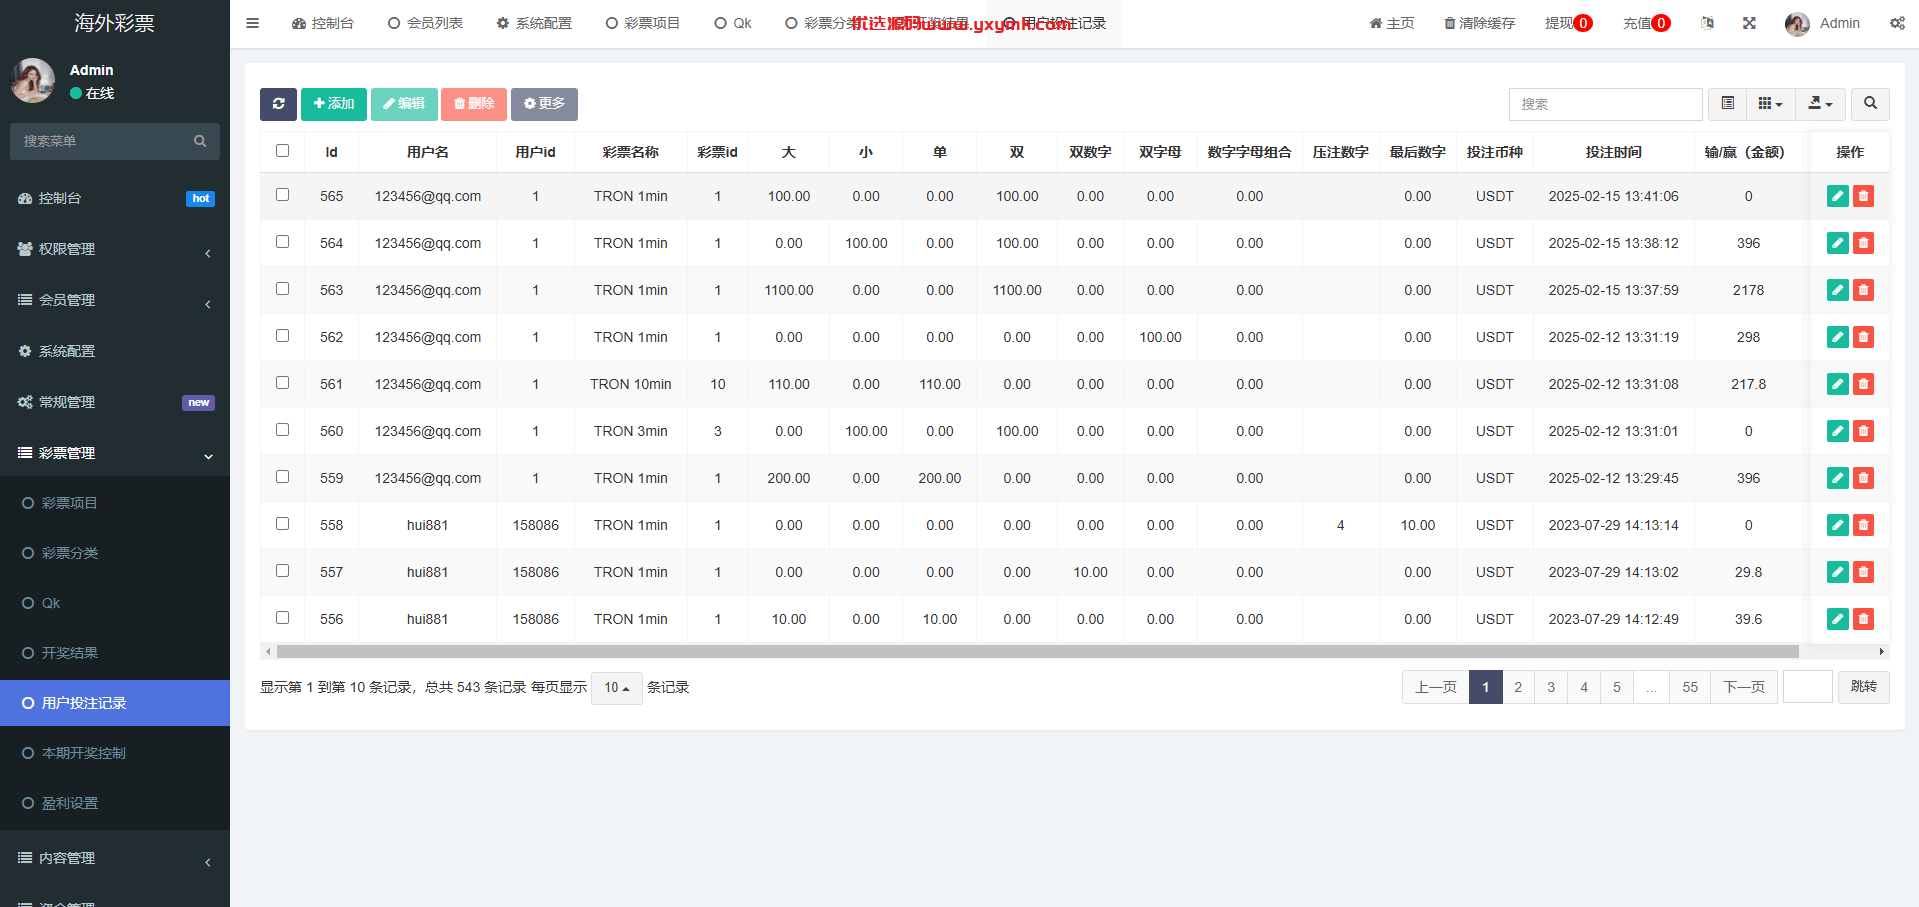Edit record 565 with green pencil icon

1837,196
